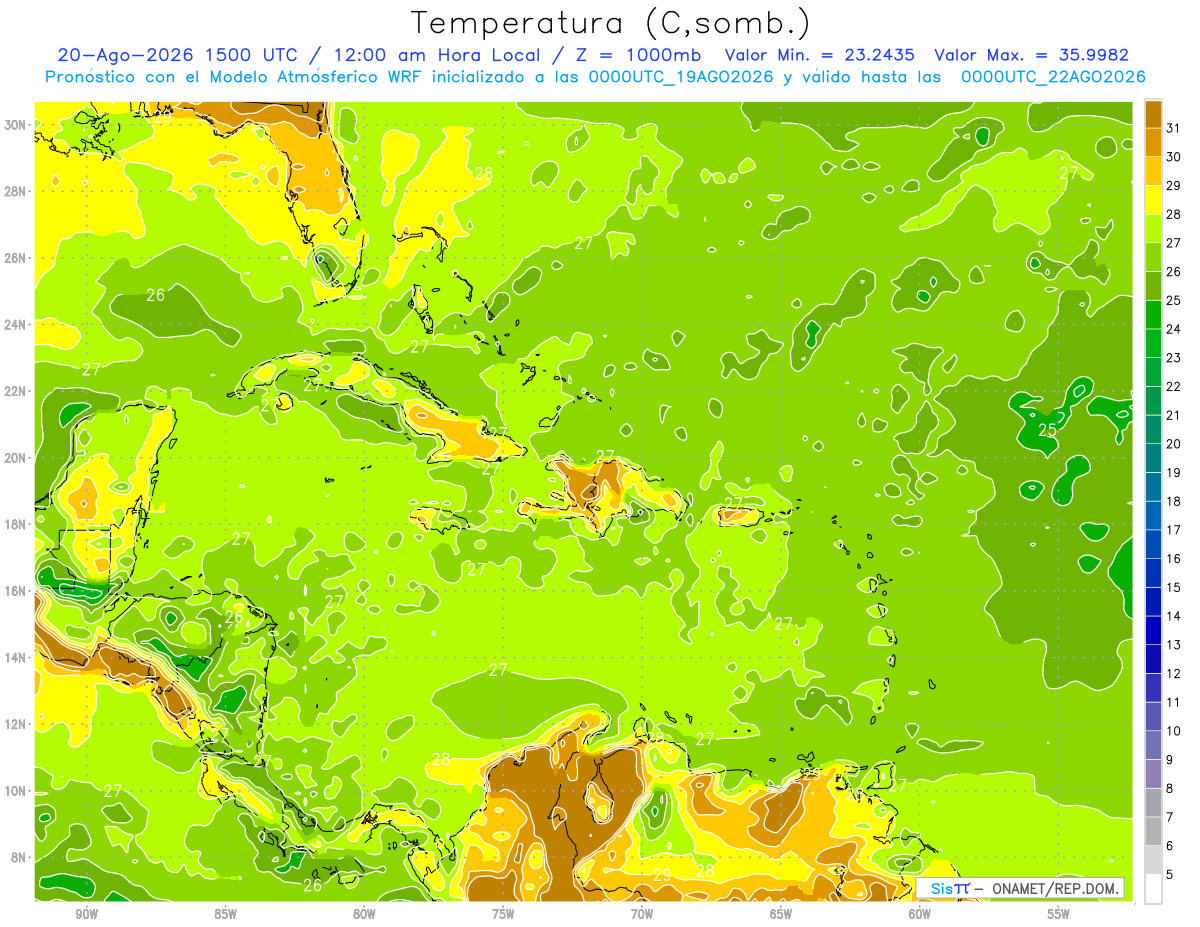
Task: Click the legend value 14
Action: (x=1174, y=616)
